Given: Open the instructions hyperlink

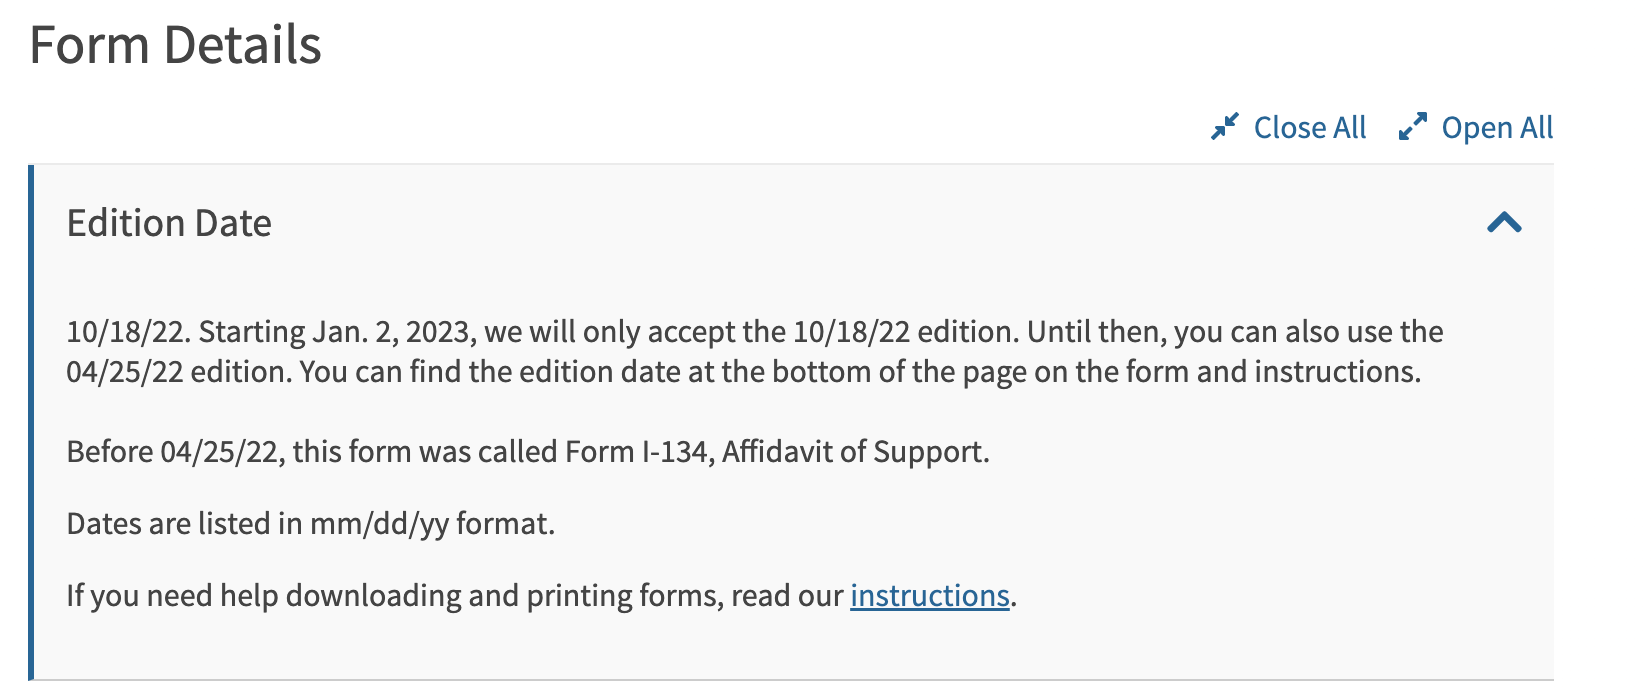Looking at the screenshot, I should [x=929, y=596].
